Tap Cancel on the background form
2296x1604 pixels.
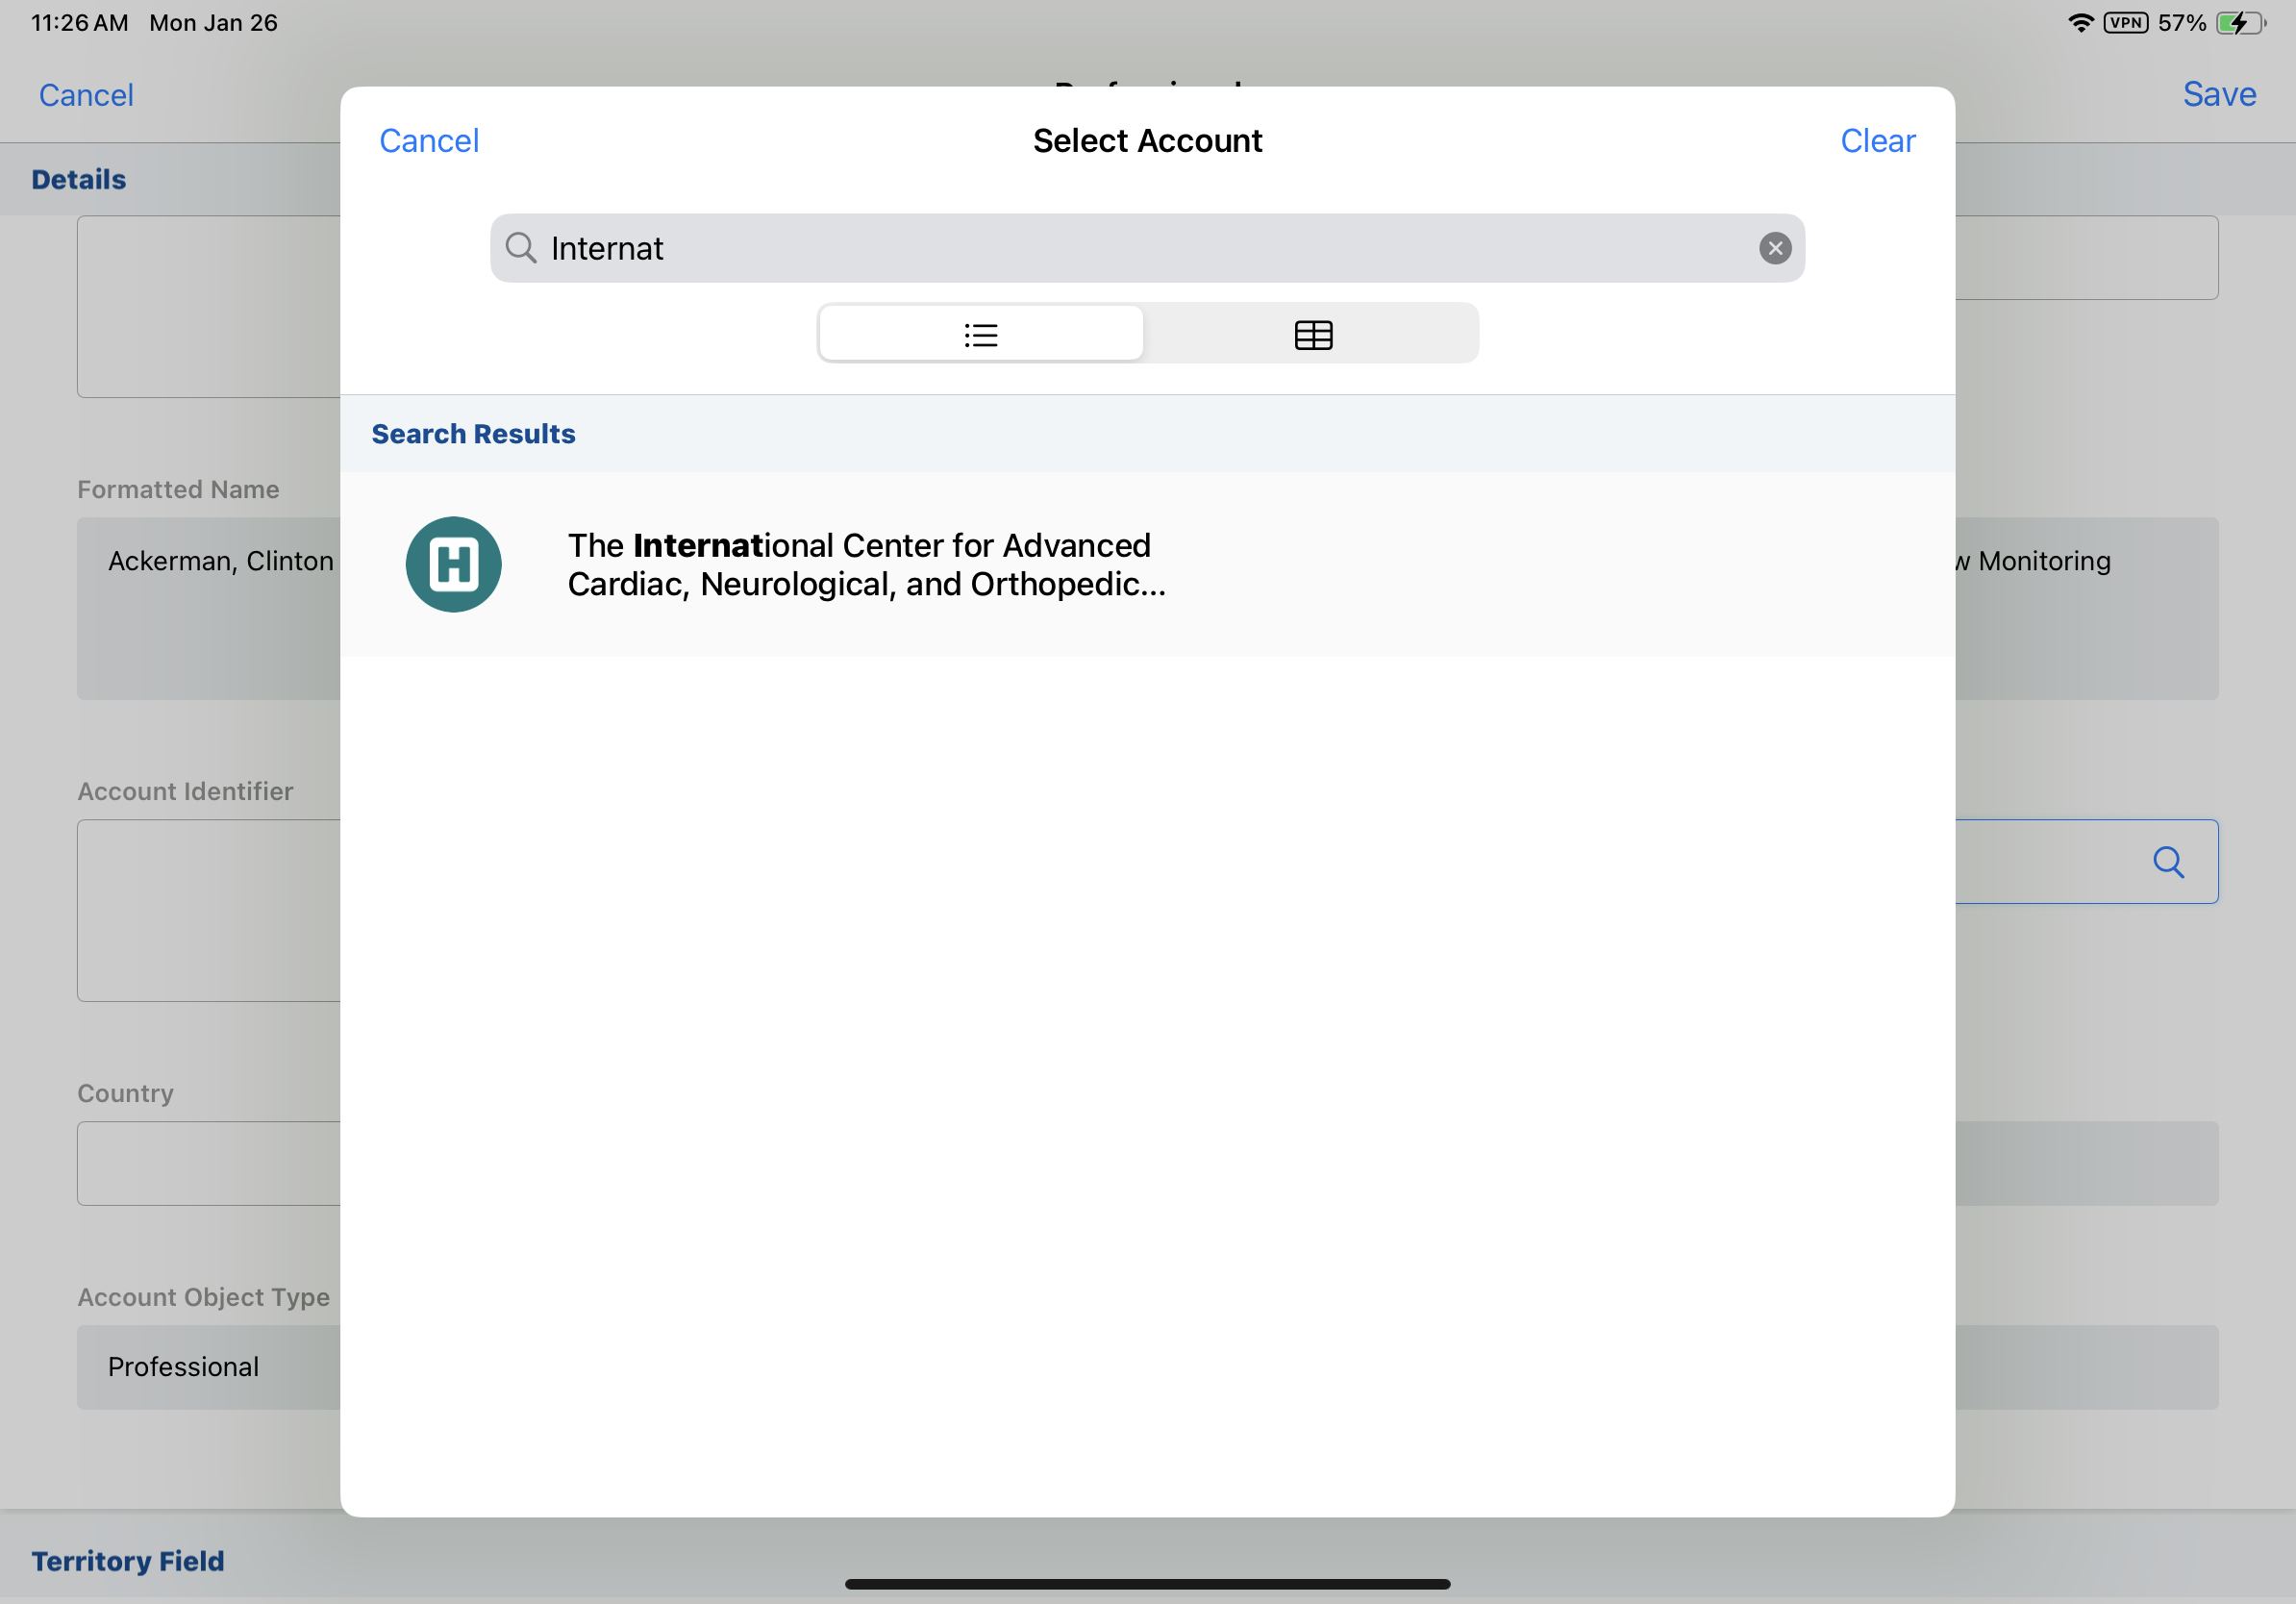(x=86, y=95)
